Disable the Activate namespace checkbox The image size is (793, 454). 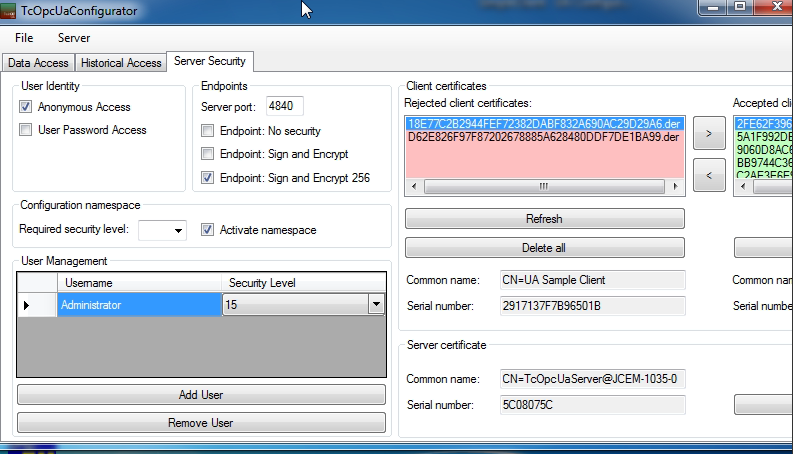point(208,230)
